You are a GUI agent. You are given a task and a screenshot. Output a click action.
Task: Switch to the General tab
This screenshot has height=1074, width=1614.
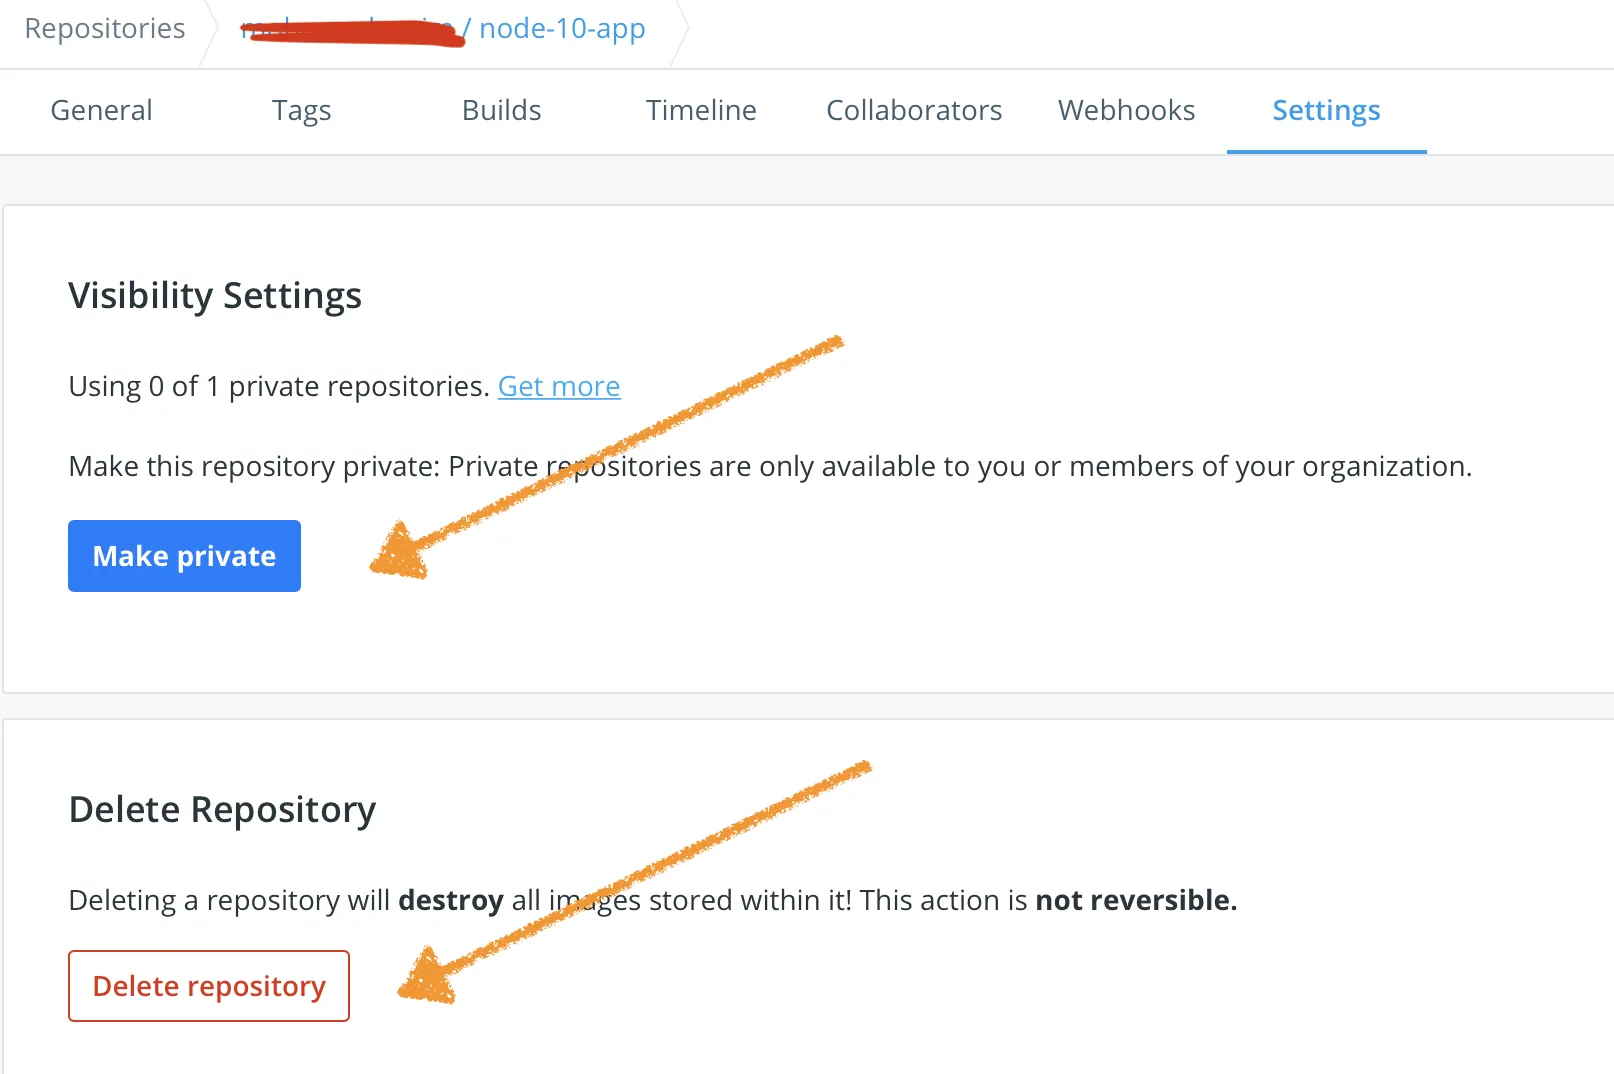coord(101,110)
